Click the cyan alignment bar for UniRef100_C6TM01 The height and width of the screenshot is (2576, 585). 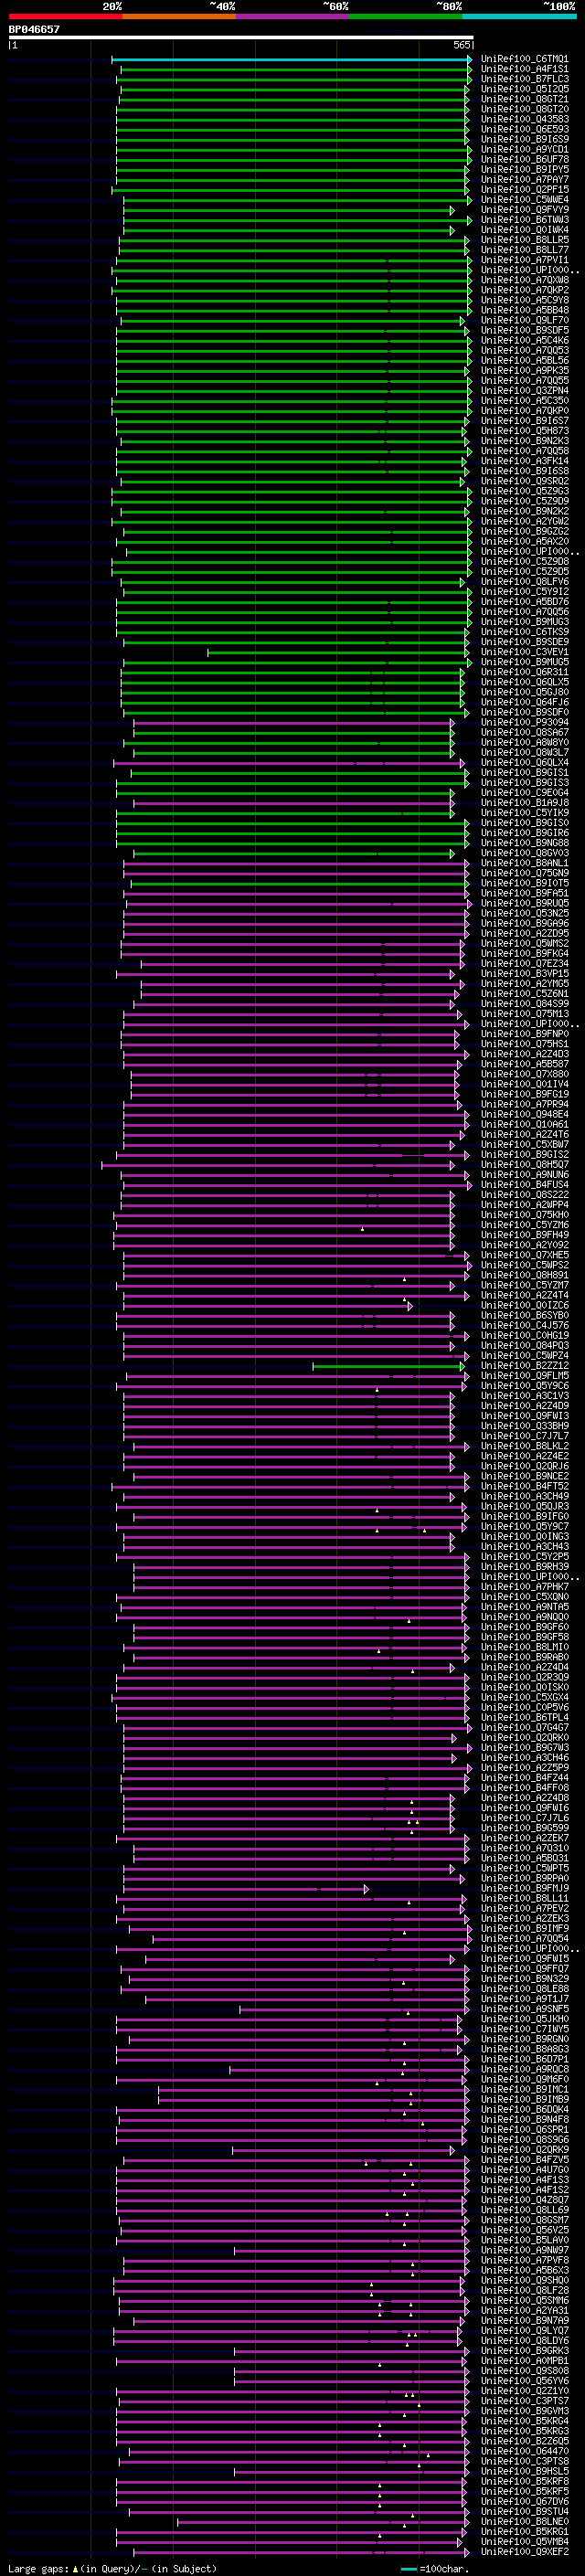[x=291, y=59]
